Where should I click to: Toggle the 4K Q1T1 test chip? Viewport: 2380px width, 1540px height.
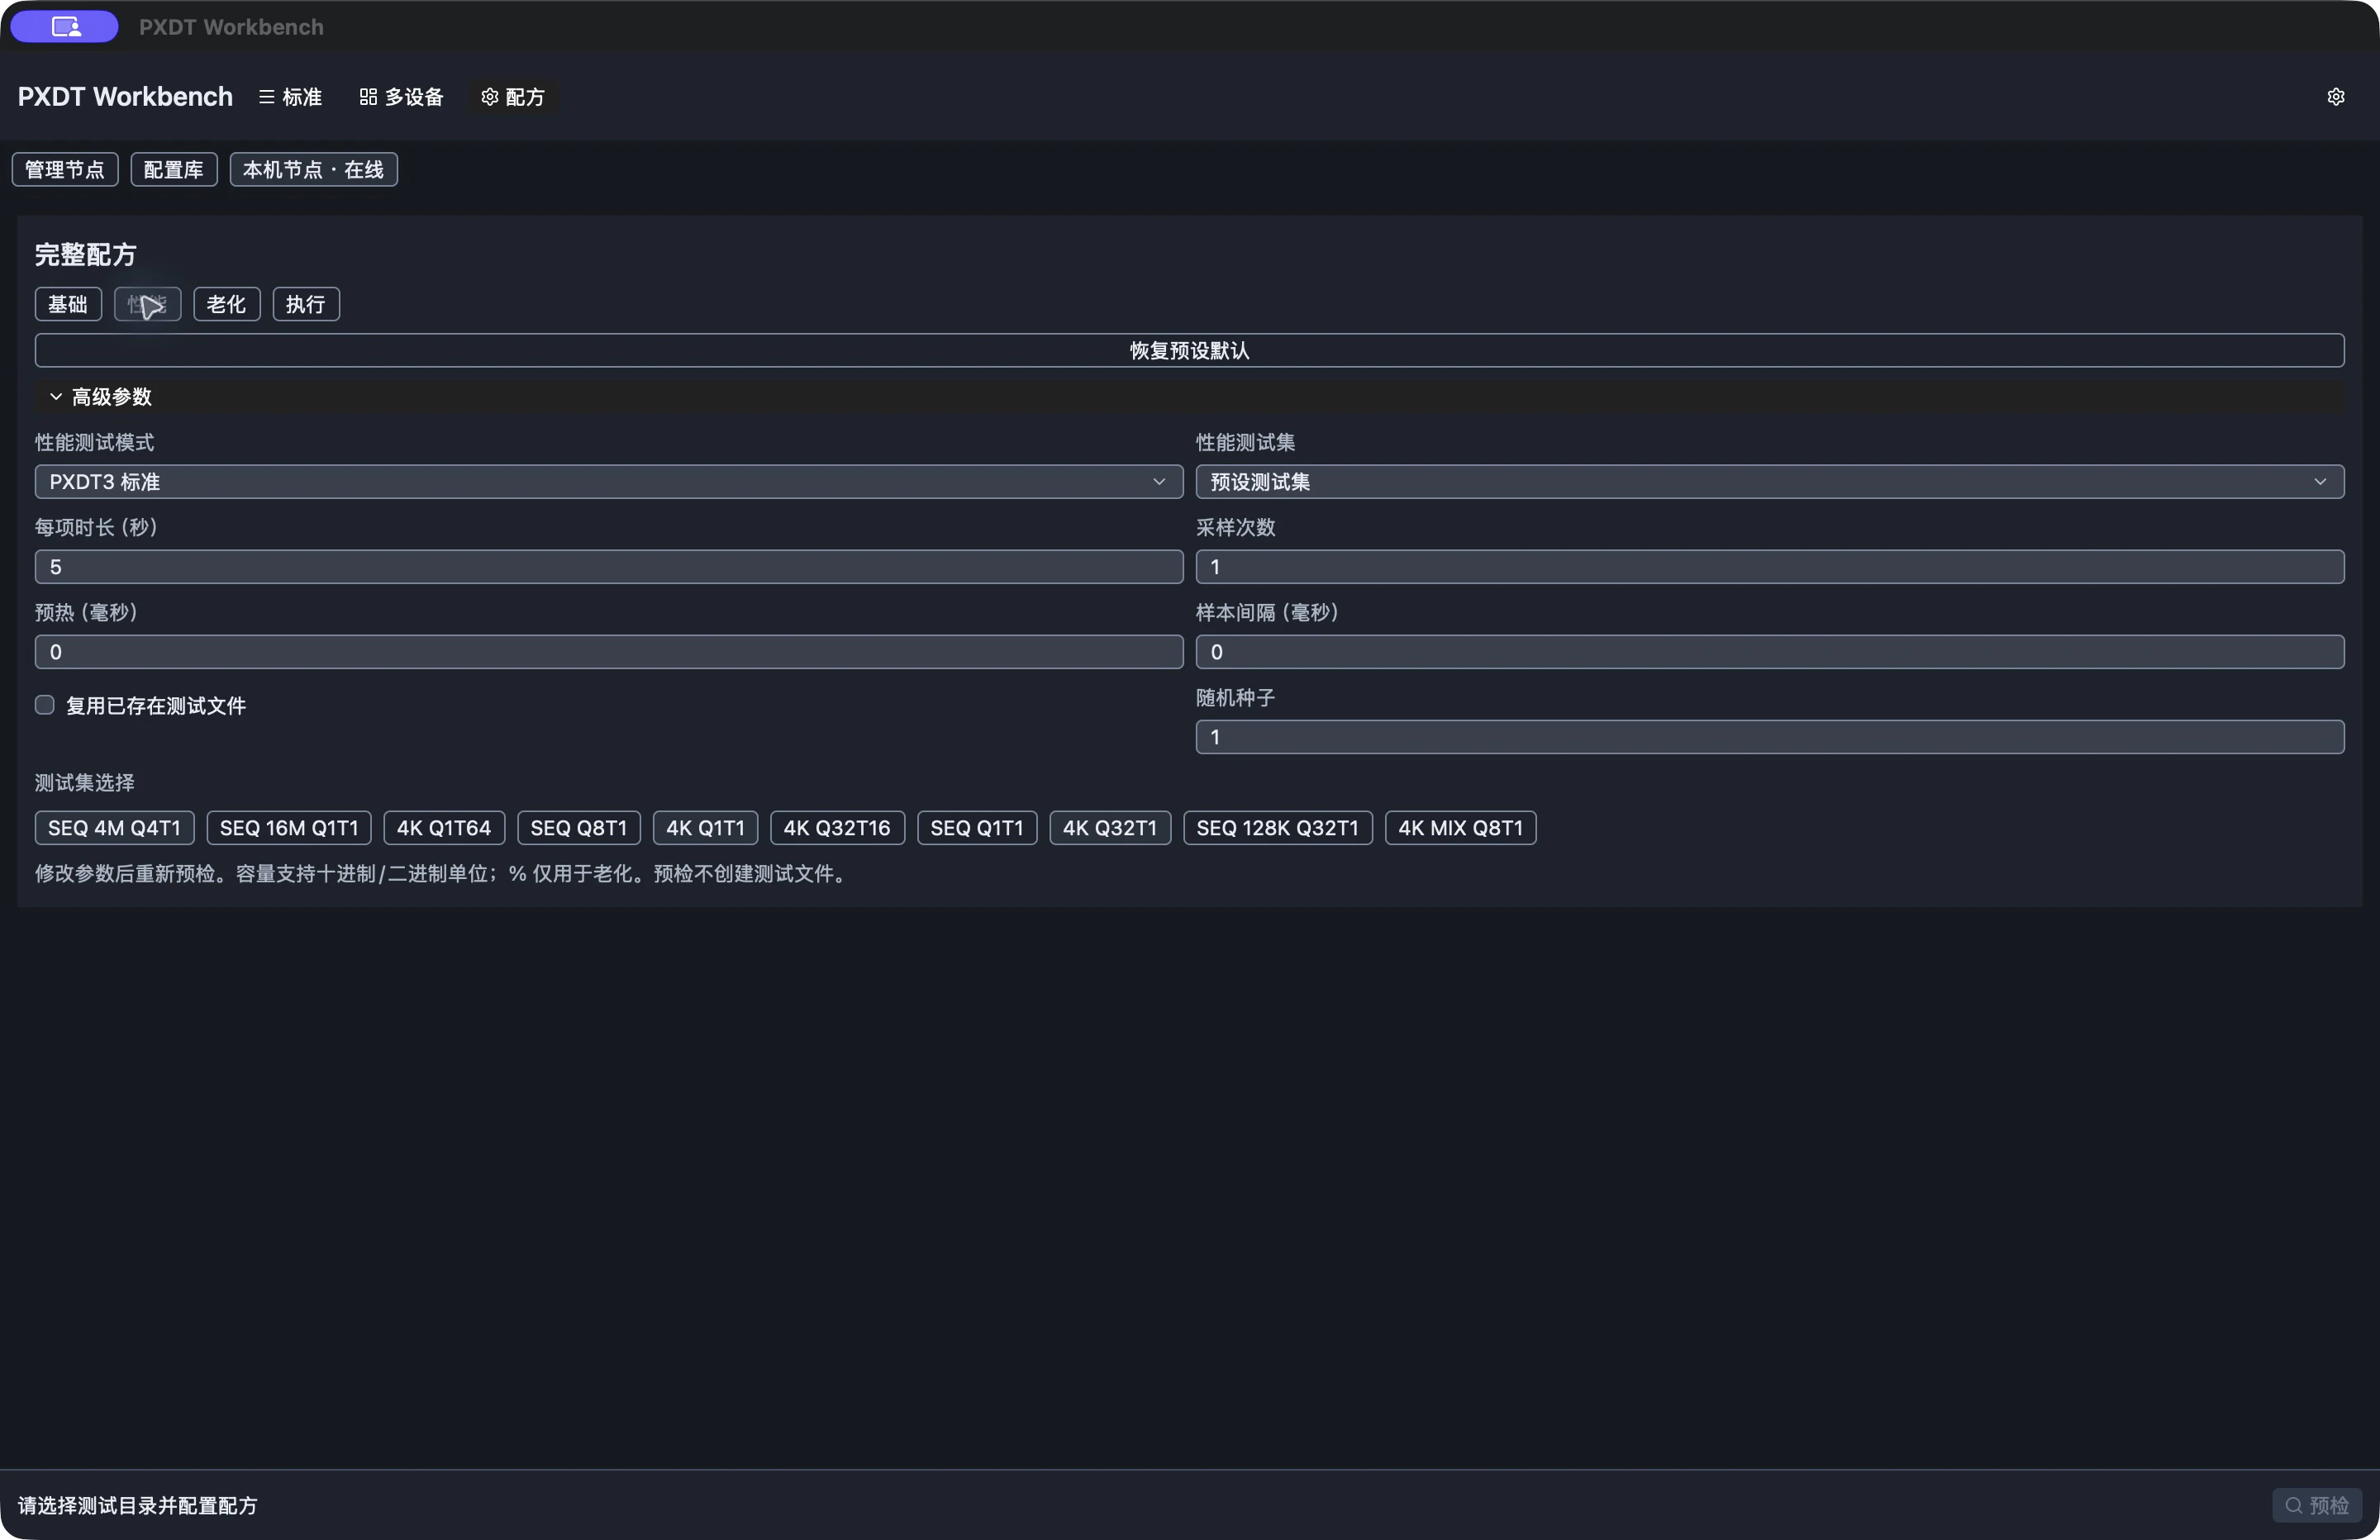[x=705, y=828]
